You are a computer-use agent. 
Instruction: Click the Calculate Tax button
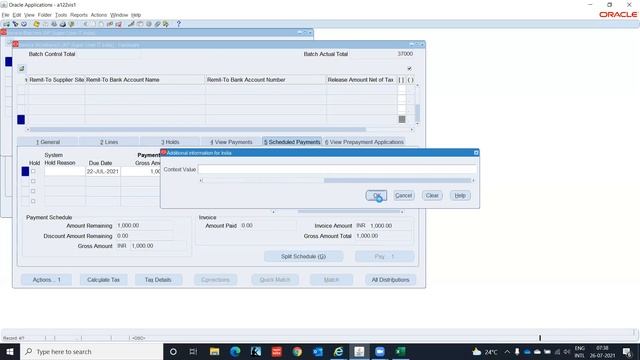pos(103,280)
